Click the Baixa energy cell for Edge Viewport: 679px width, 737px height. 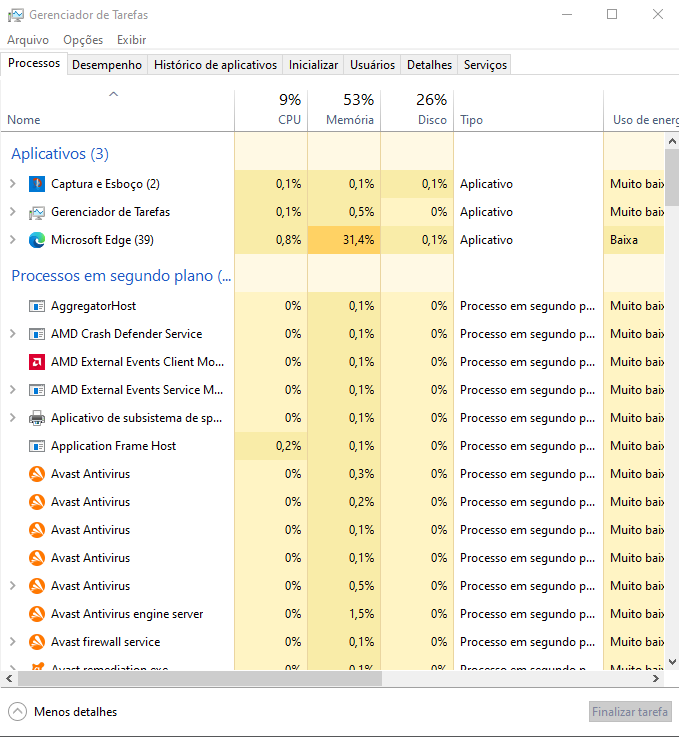coord(634,240)
